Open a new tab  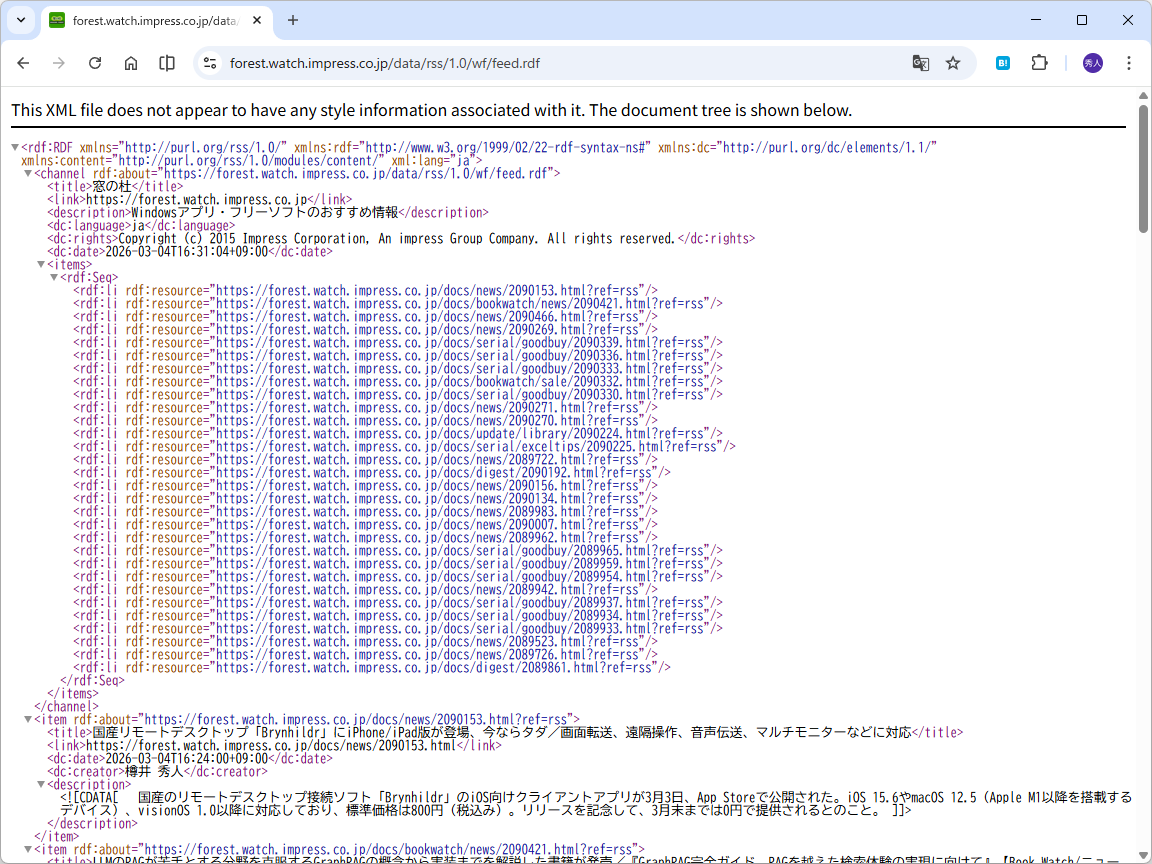[292, 21]
